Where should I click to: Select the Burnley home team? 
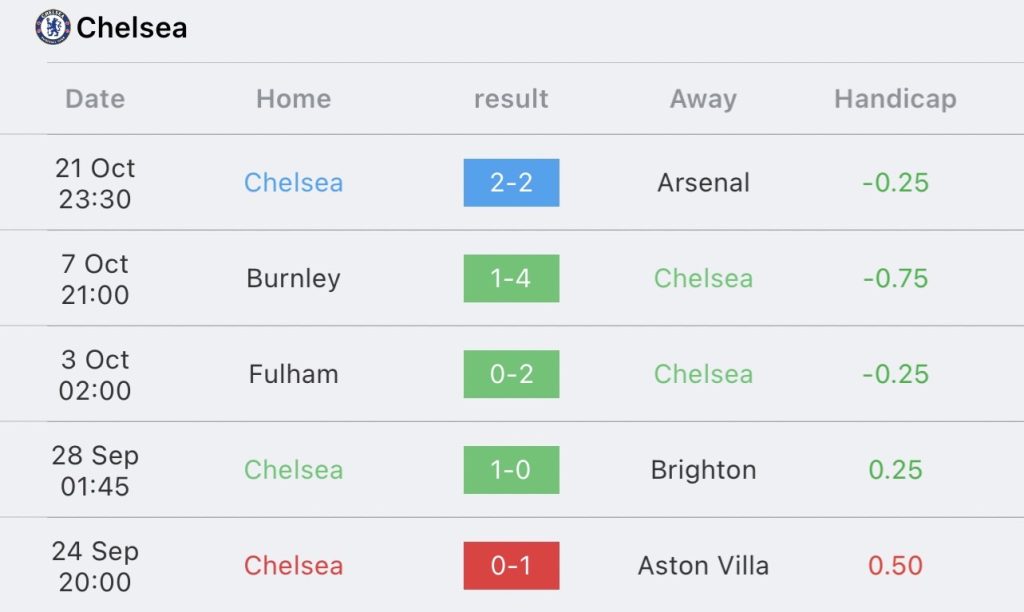pos(294,279)
